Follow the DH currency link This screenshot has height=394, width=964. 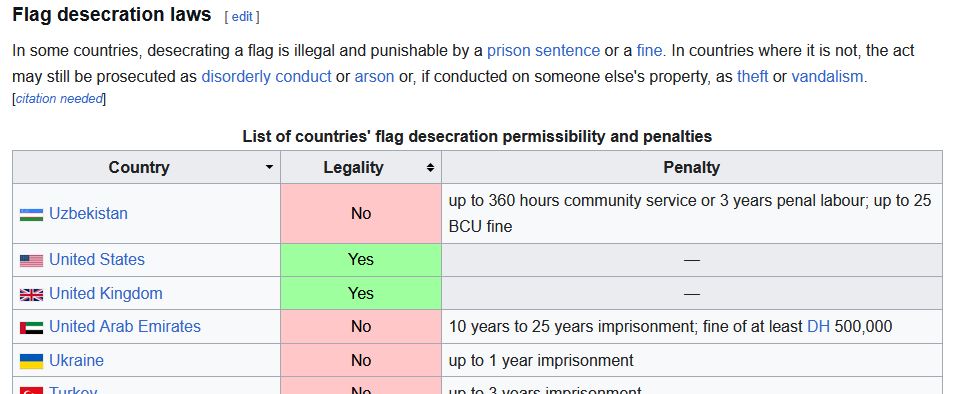[x=818, y=326]
